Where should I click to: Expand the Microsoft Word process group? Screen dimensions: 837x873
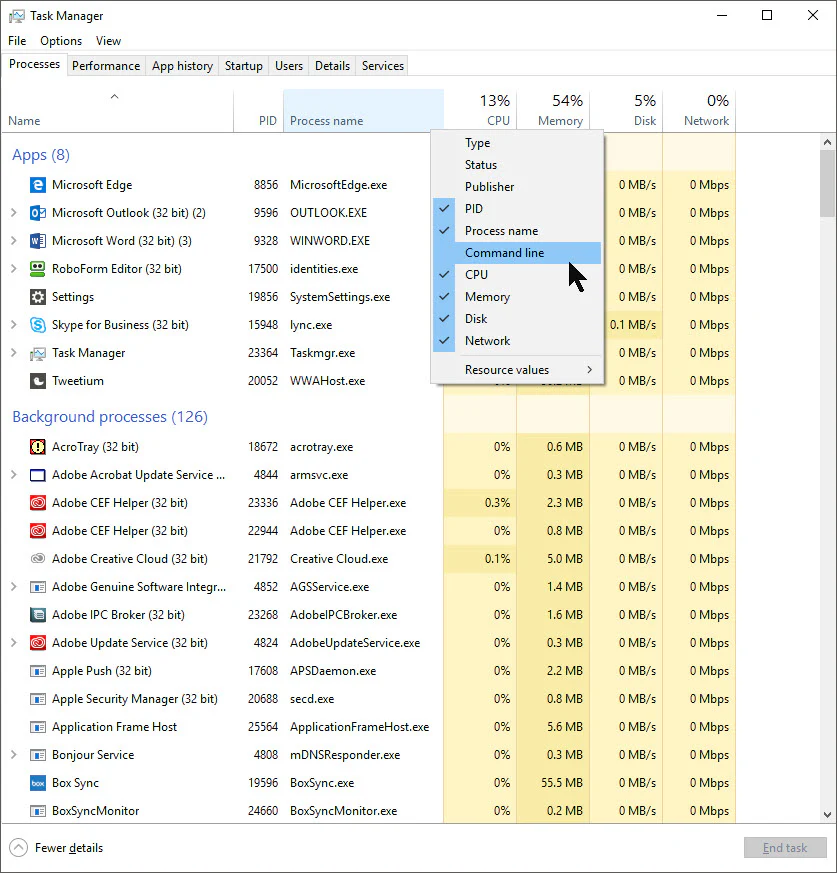click(14, 241)
